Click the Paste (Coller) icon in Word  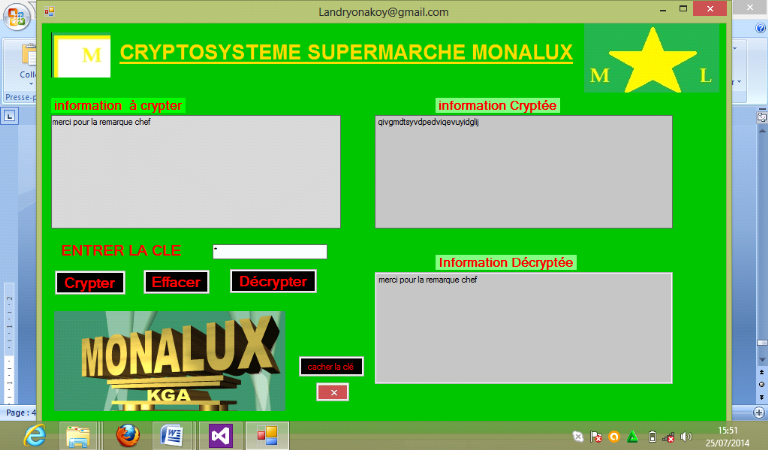click(x=29, y=55)
